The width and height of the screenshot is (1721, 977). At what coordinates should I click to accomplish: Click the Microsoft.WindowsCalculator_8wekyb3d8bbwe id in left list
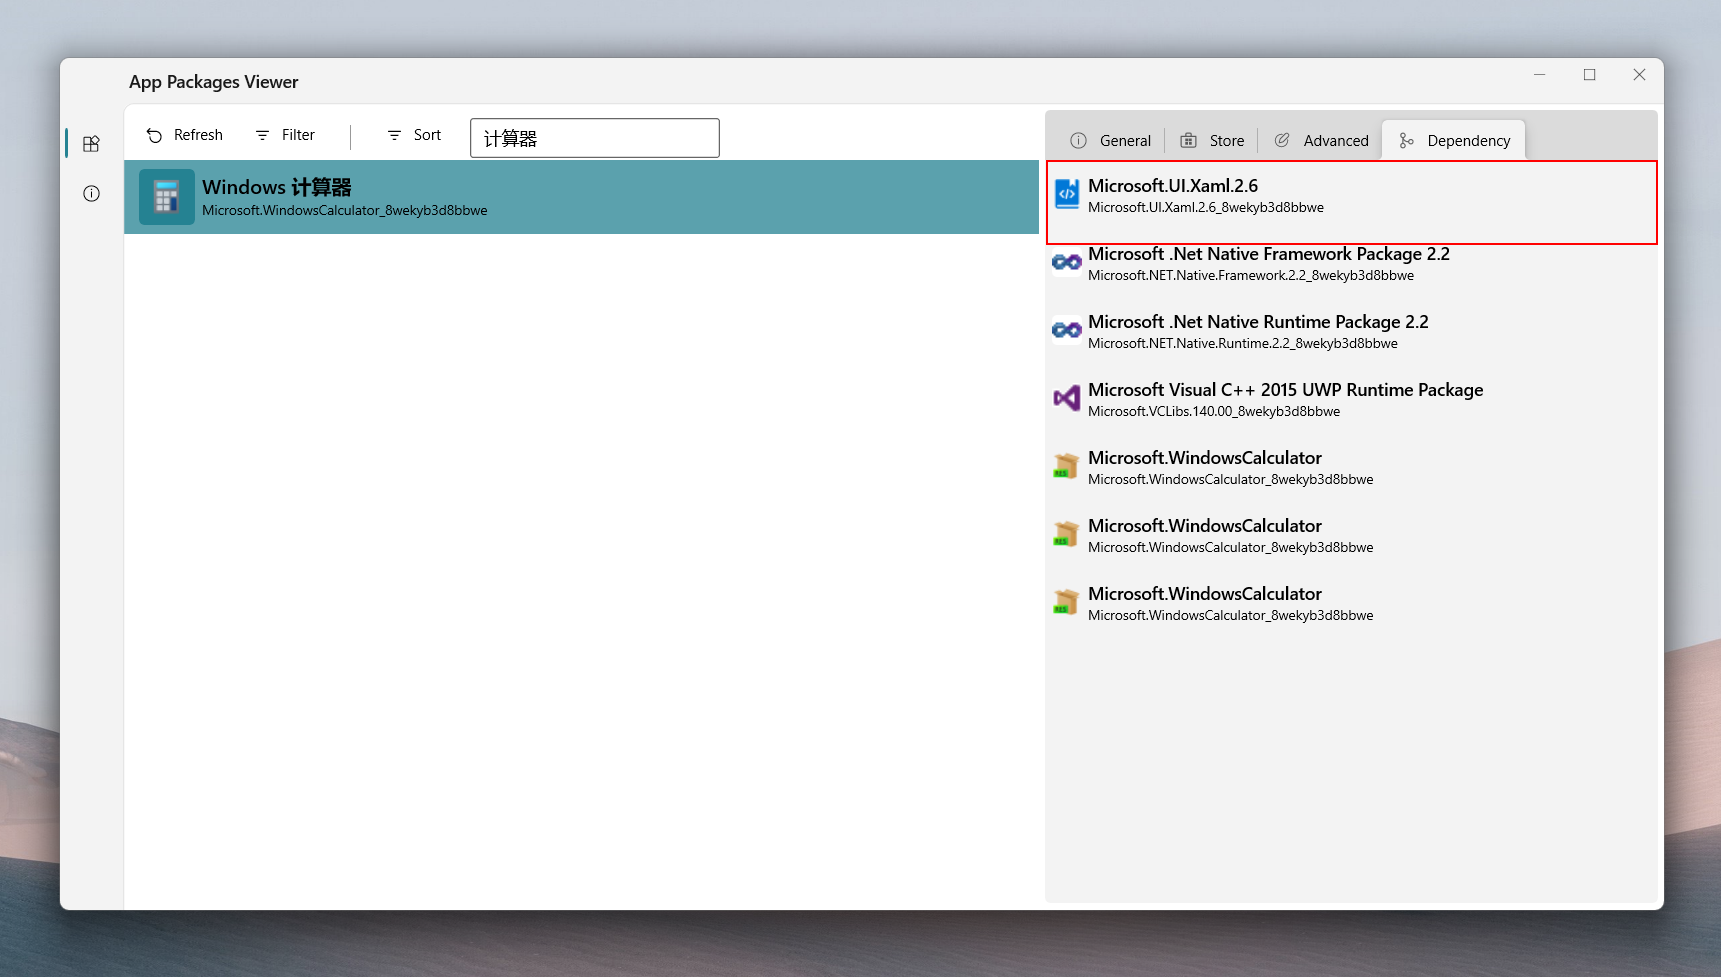345,211
